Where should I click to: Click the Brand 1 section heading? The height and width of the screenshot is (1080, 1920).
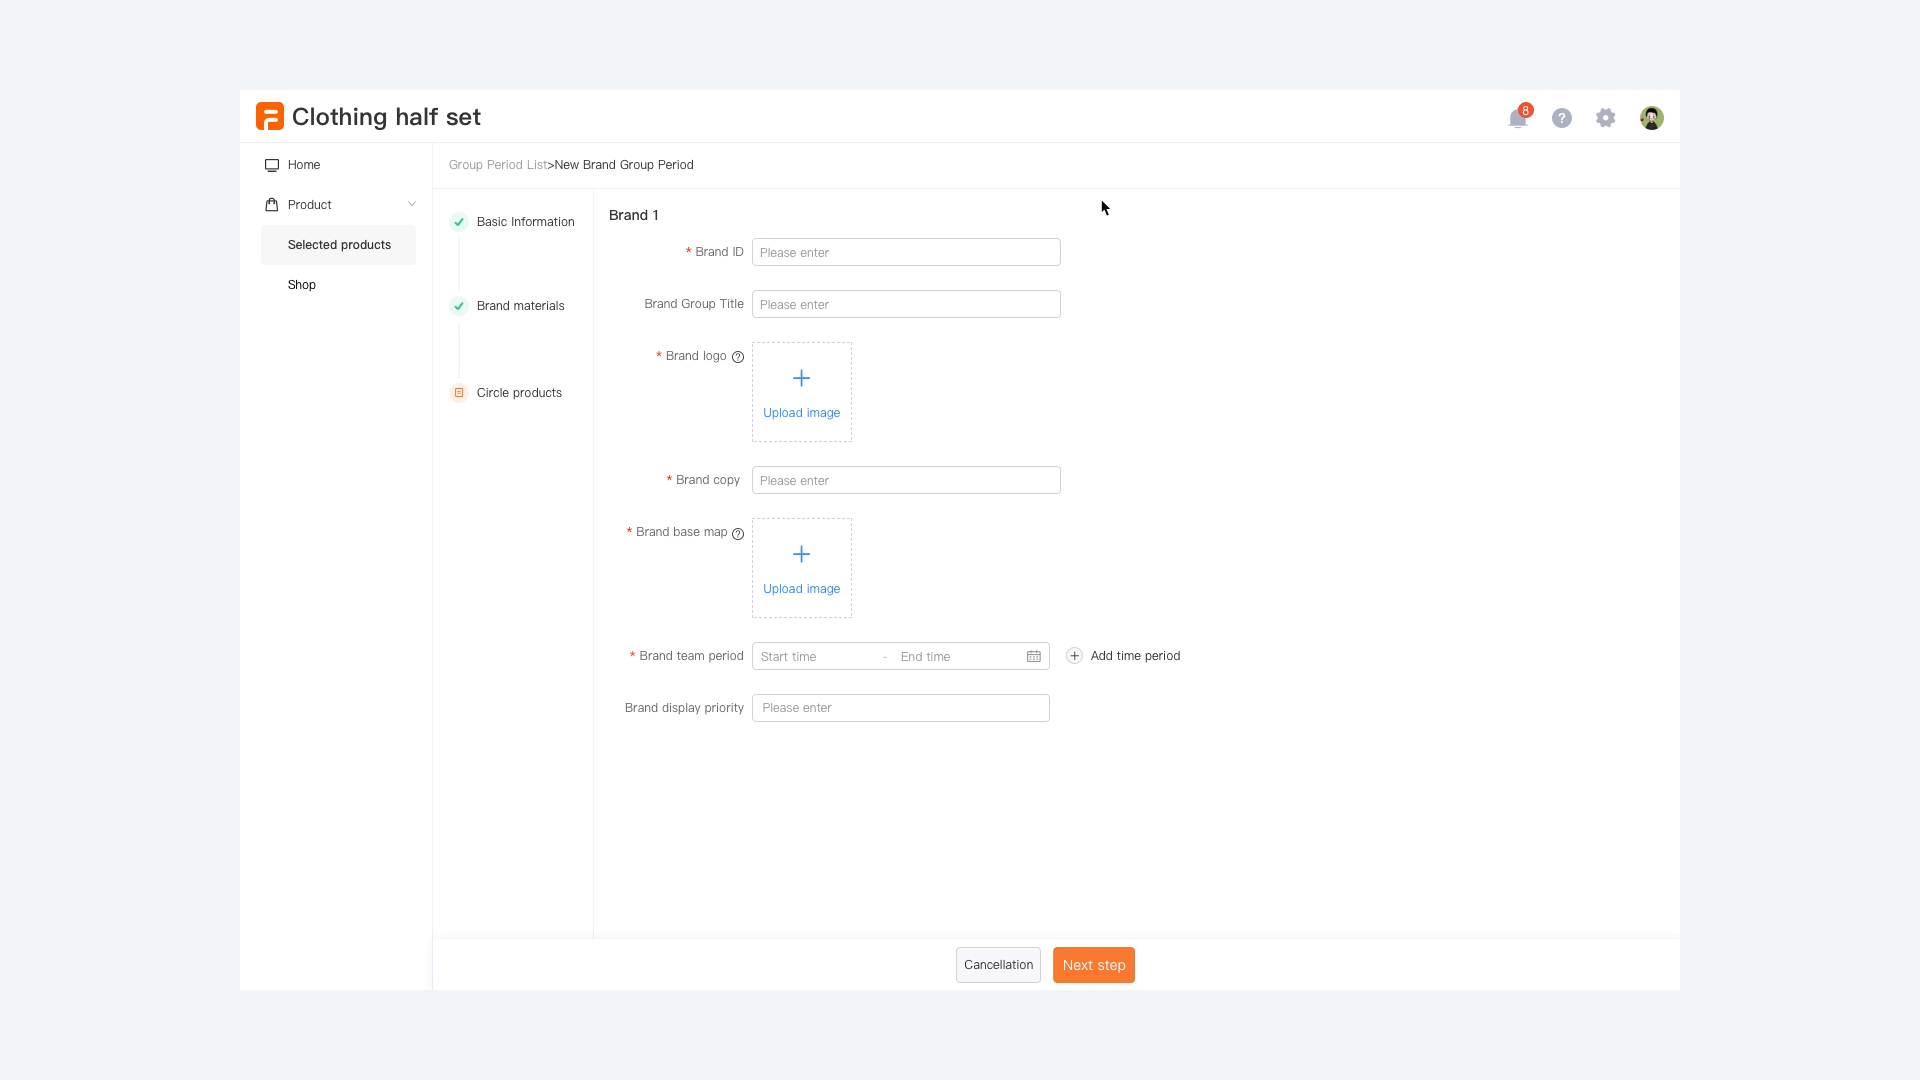[634, 215]
